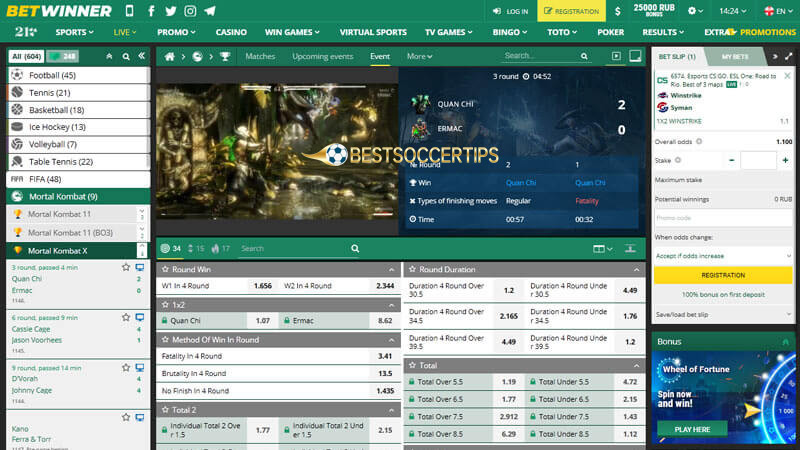Select Football (45) in sports list

79,75
